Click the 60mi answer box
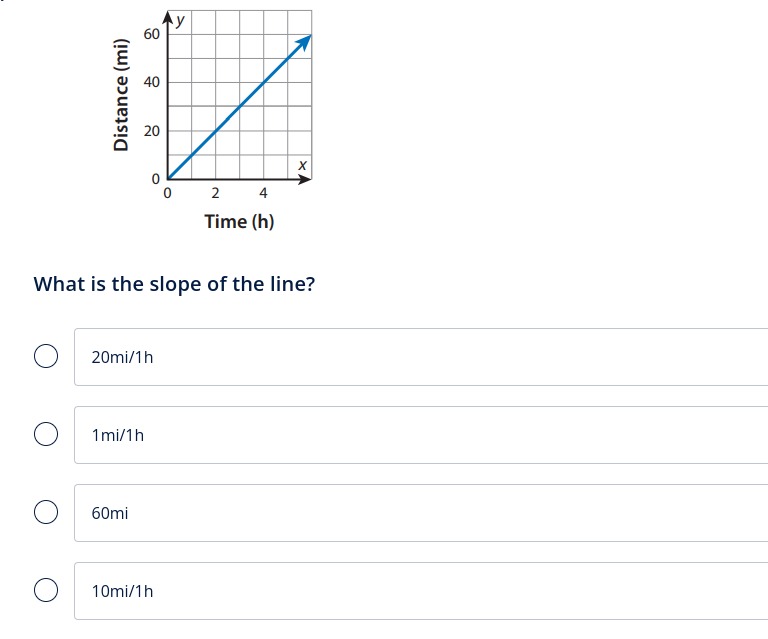Screen dimensions: 768x639 pyautogui.click(x=421, y=513)
